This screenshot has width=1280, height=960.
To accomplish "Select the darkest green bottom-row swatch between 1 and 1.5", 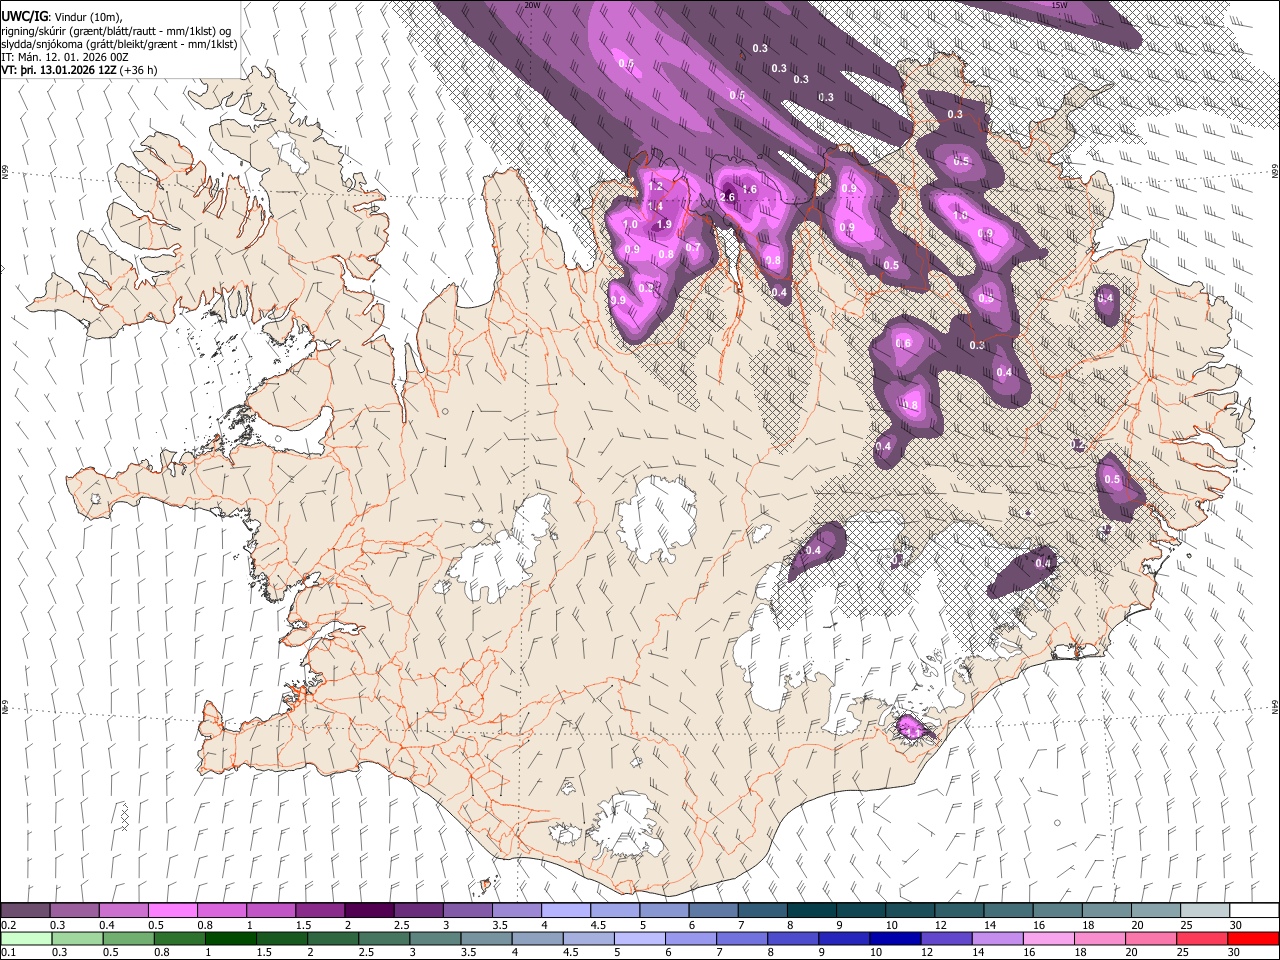I will click(231, 938).
